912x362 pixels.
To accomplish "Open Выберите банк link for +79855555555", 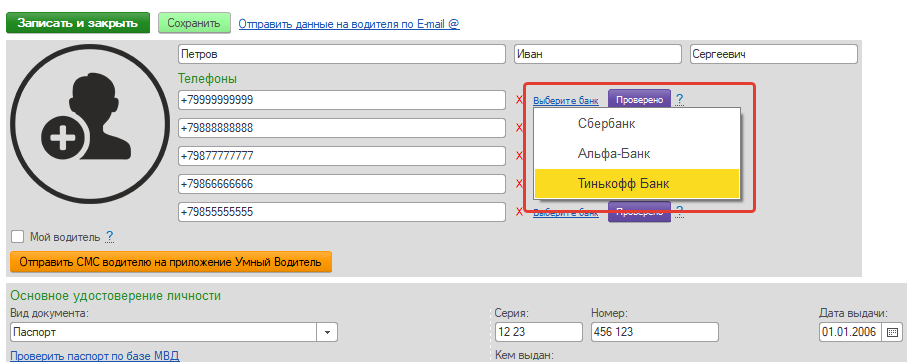I will (x=565, y=212).
